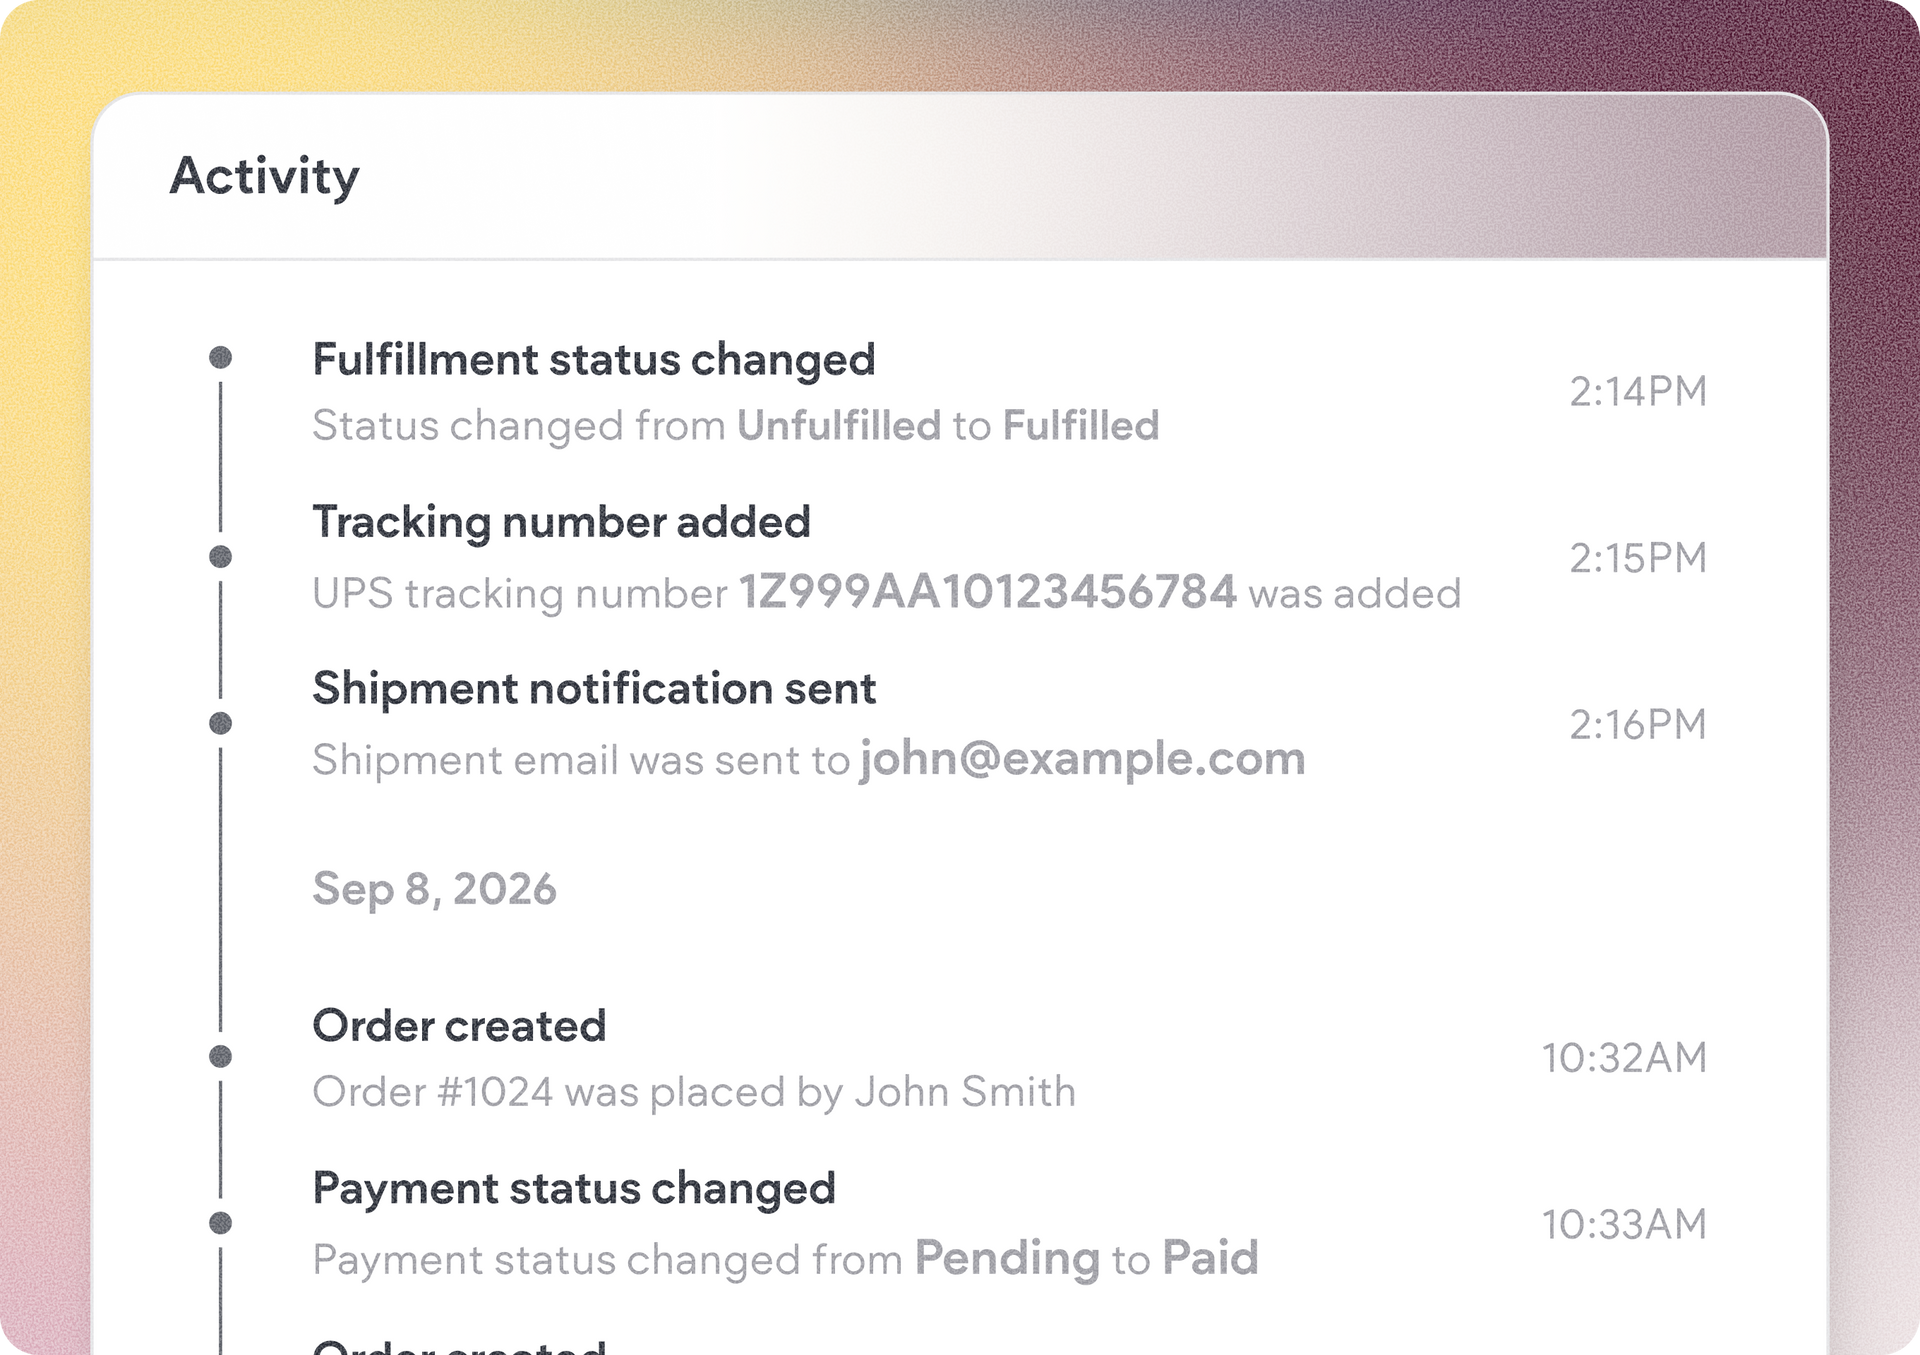Click the bold Fulfilled status text
This screenshot has width=1920, height=1355.
[1081, 425]
